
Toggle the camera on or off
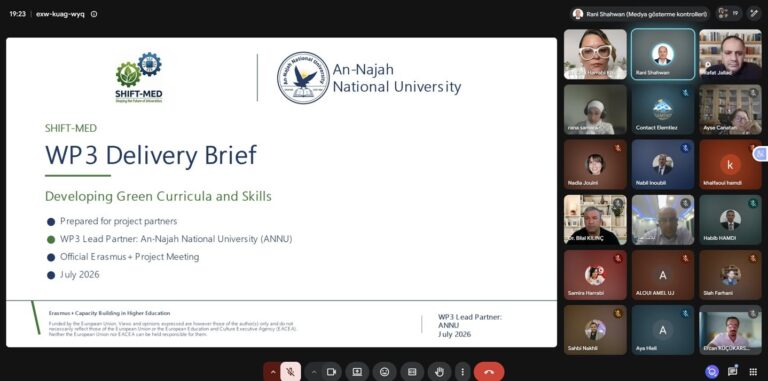(331, 372)
